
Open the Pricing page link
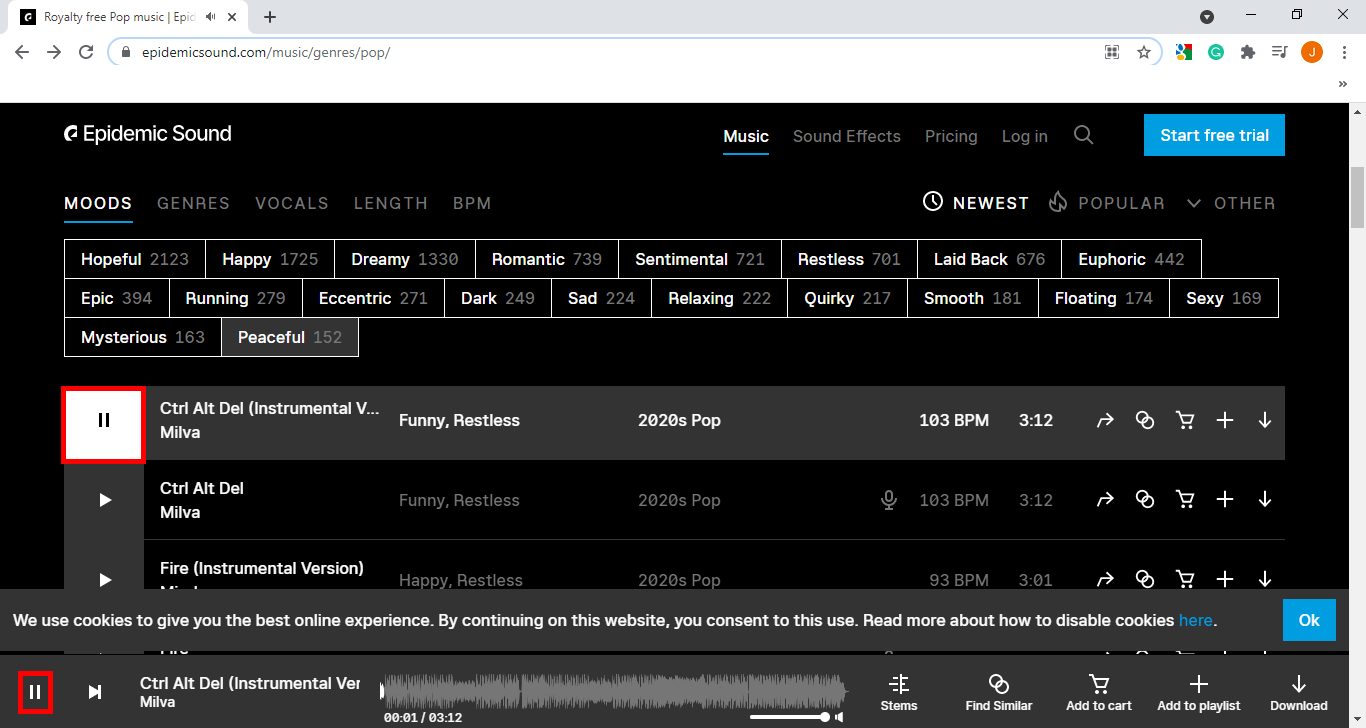point(951,136)
